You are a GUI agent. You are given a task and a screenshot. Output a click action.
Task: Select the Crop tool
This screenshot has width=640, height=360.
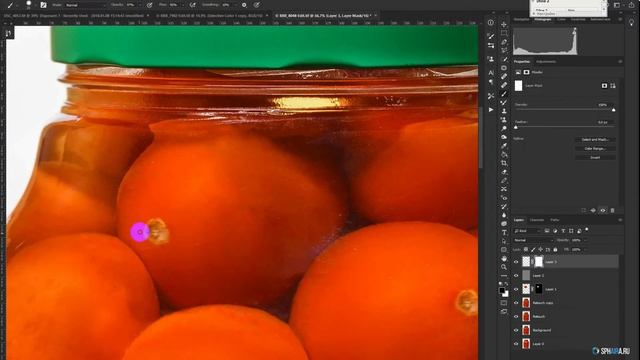click(x=504, y=163)
